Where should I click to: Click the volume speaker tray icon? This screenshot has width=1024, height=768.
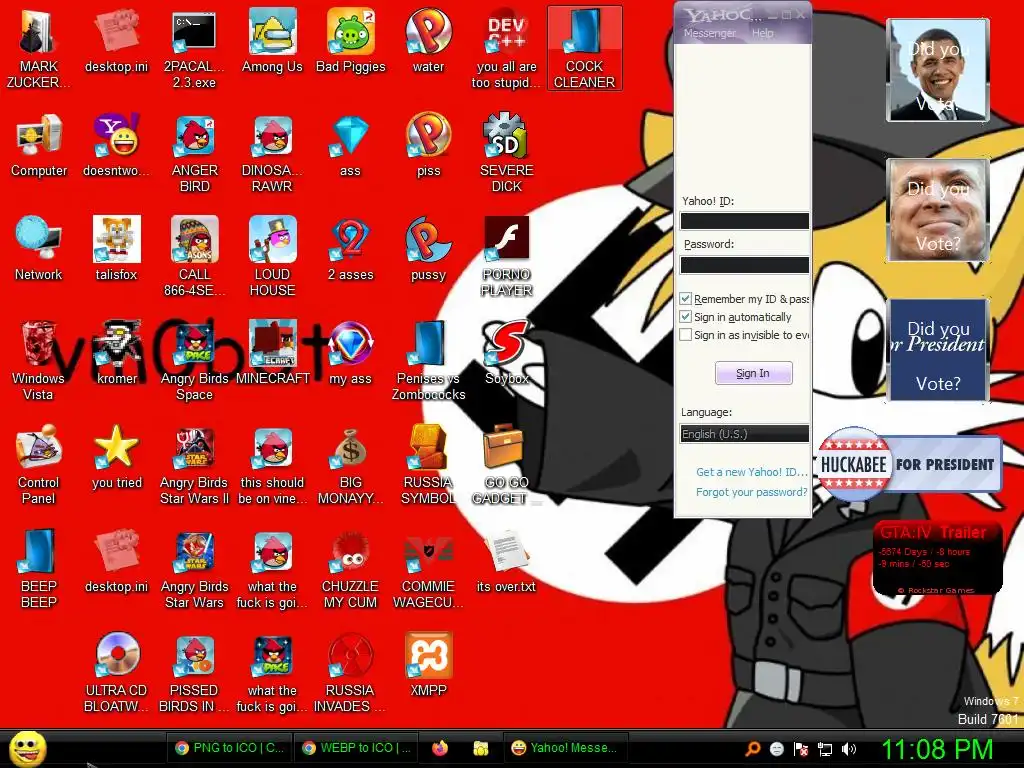(x=848, y=749)
